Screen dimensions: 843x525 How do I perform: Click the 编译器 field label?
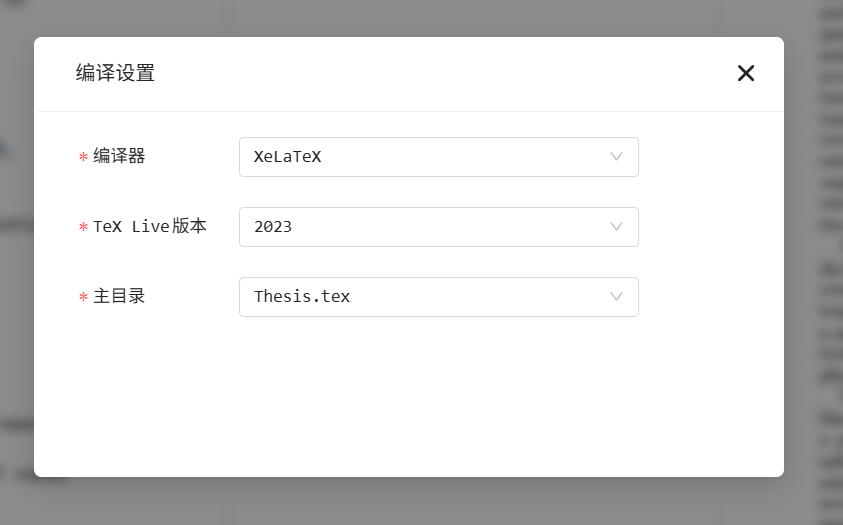pyautogui.click(x=119, y=156)
